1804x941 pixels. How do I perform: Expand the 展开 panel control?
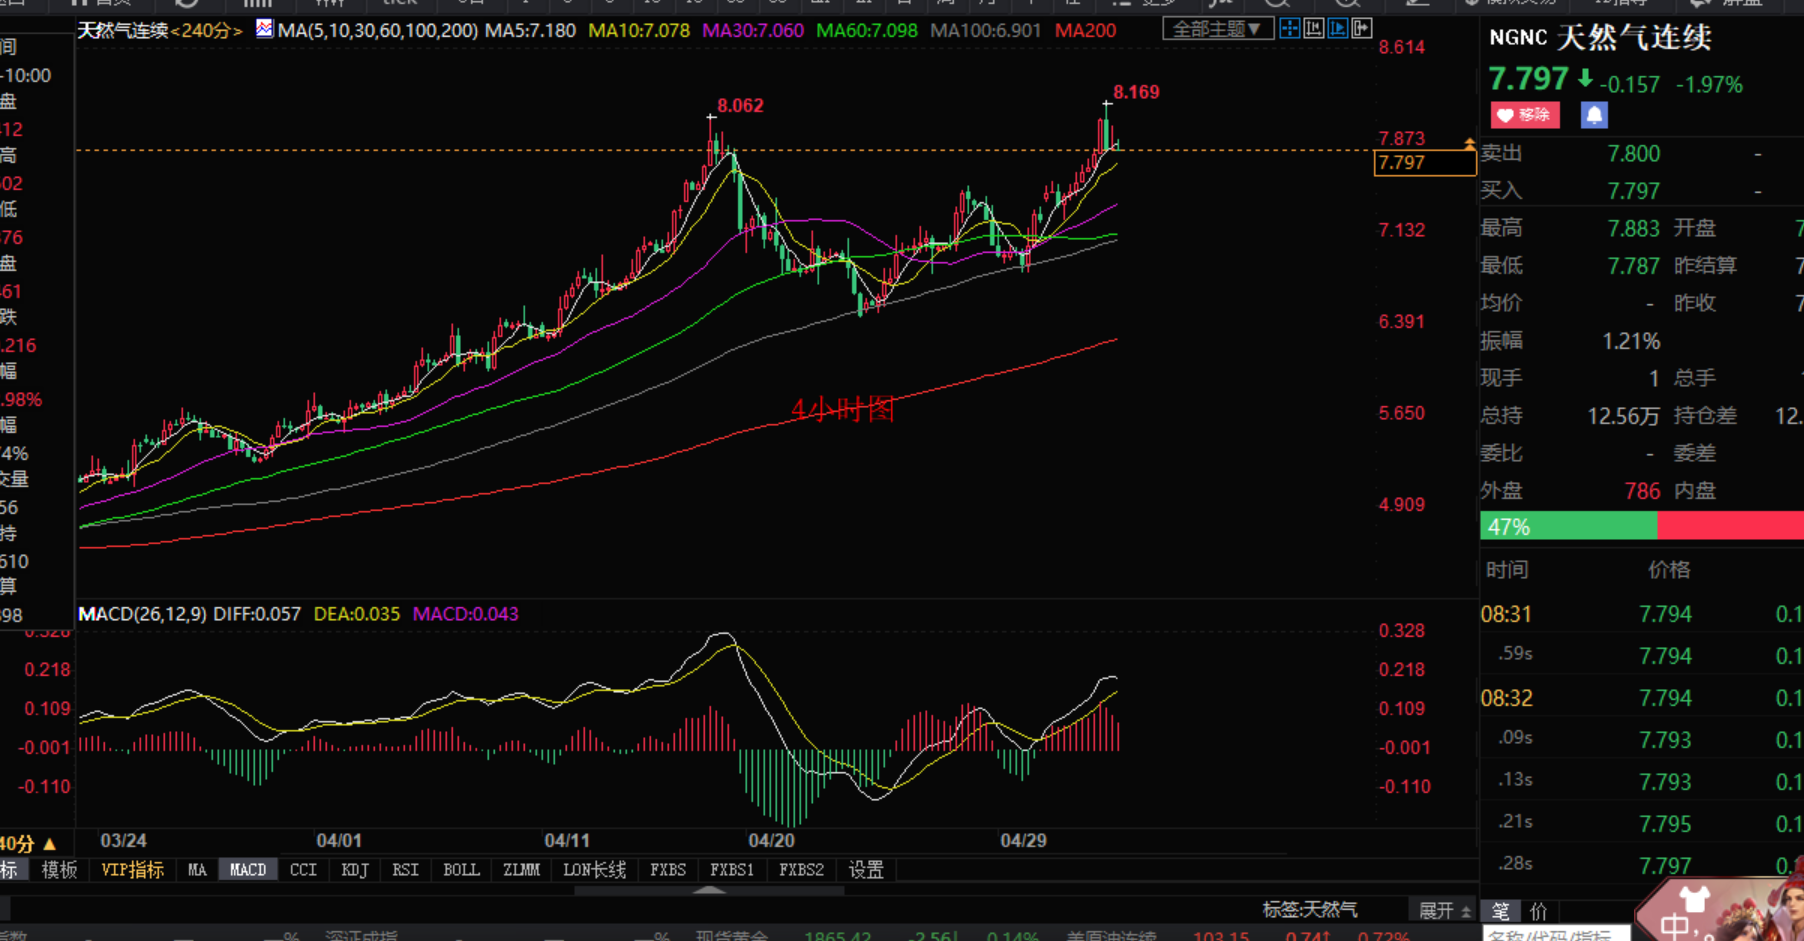[1444, 910]
